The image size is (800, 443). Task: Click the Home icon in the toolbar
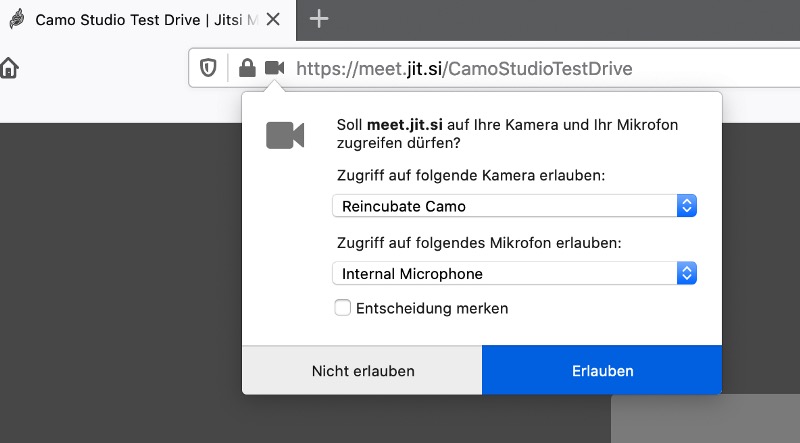pyautogui.click(x=9, y=68)
